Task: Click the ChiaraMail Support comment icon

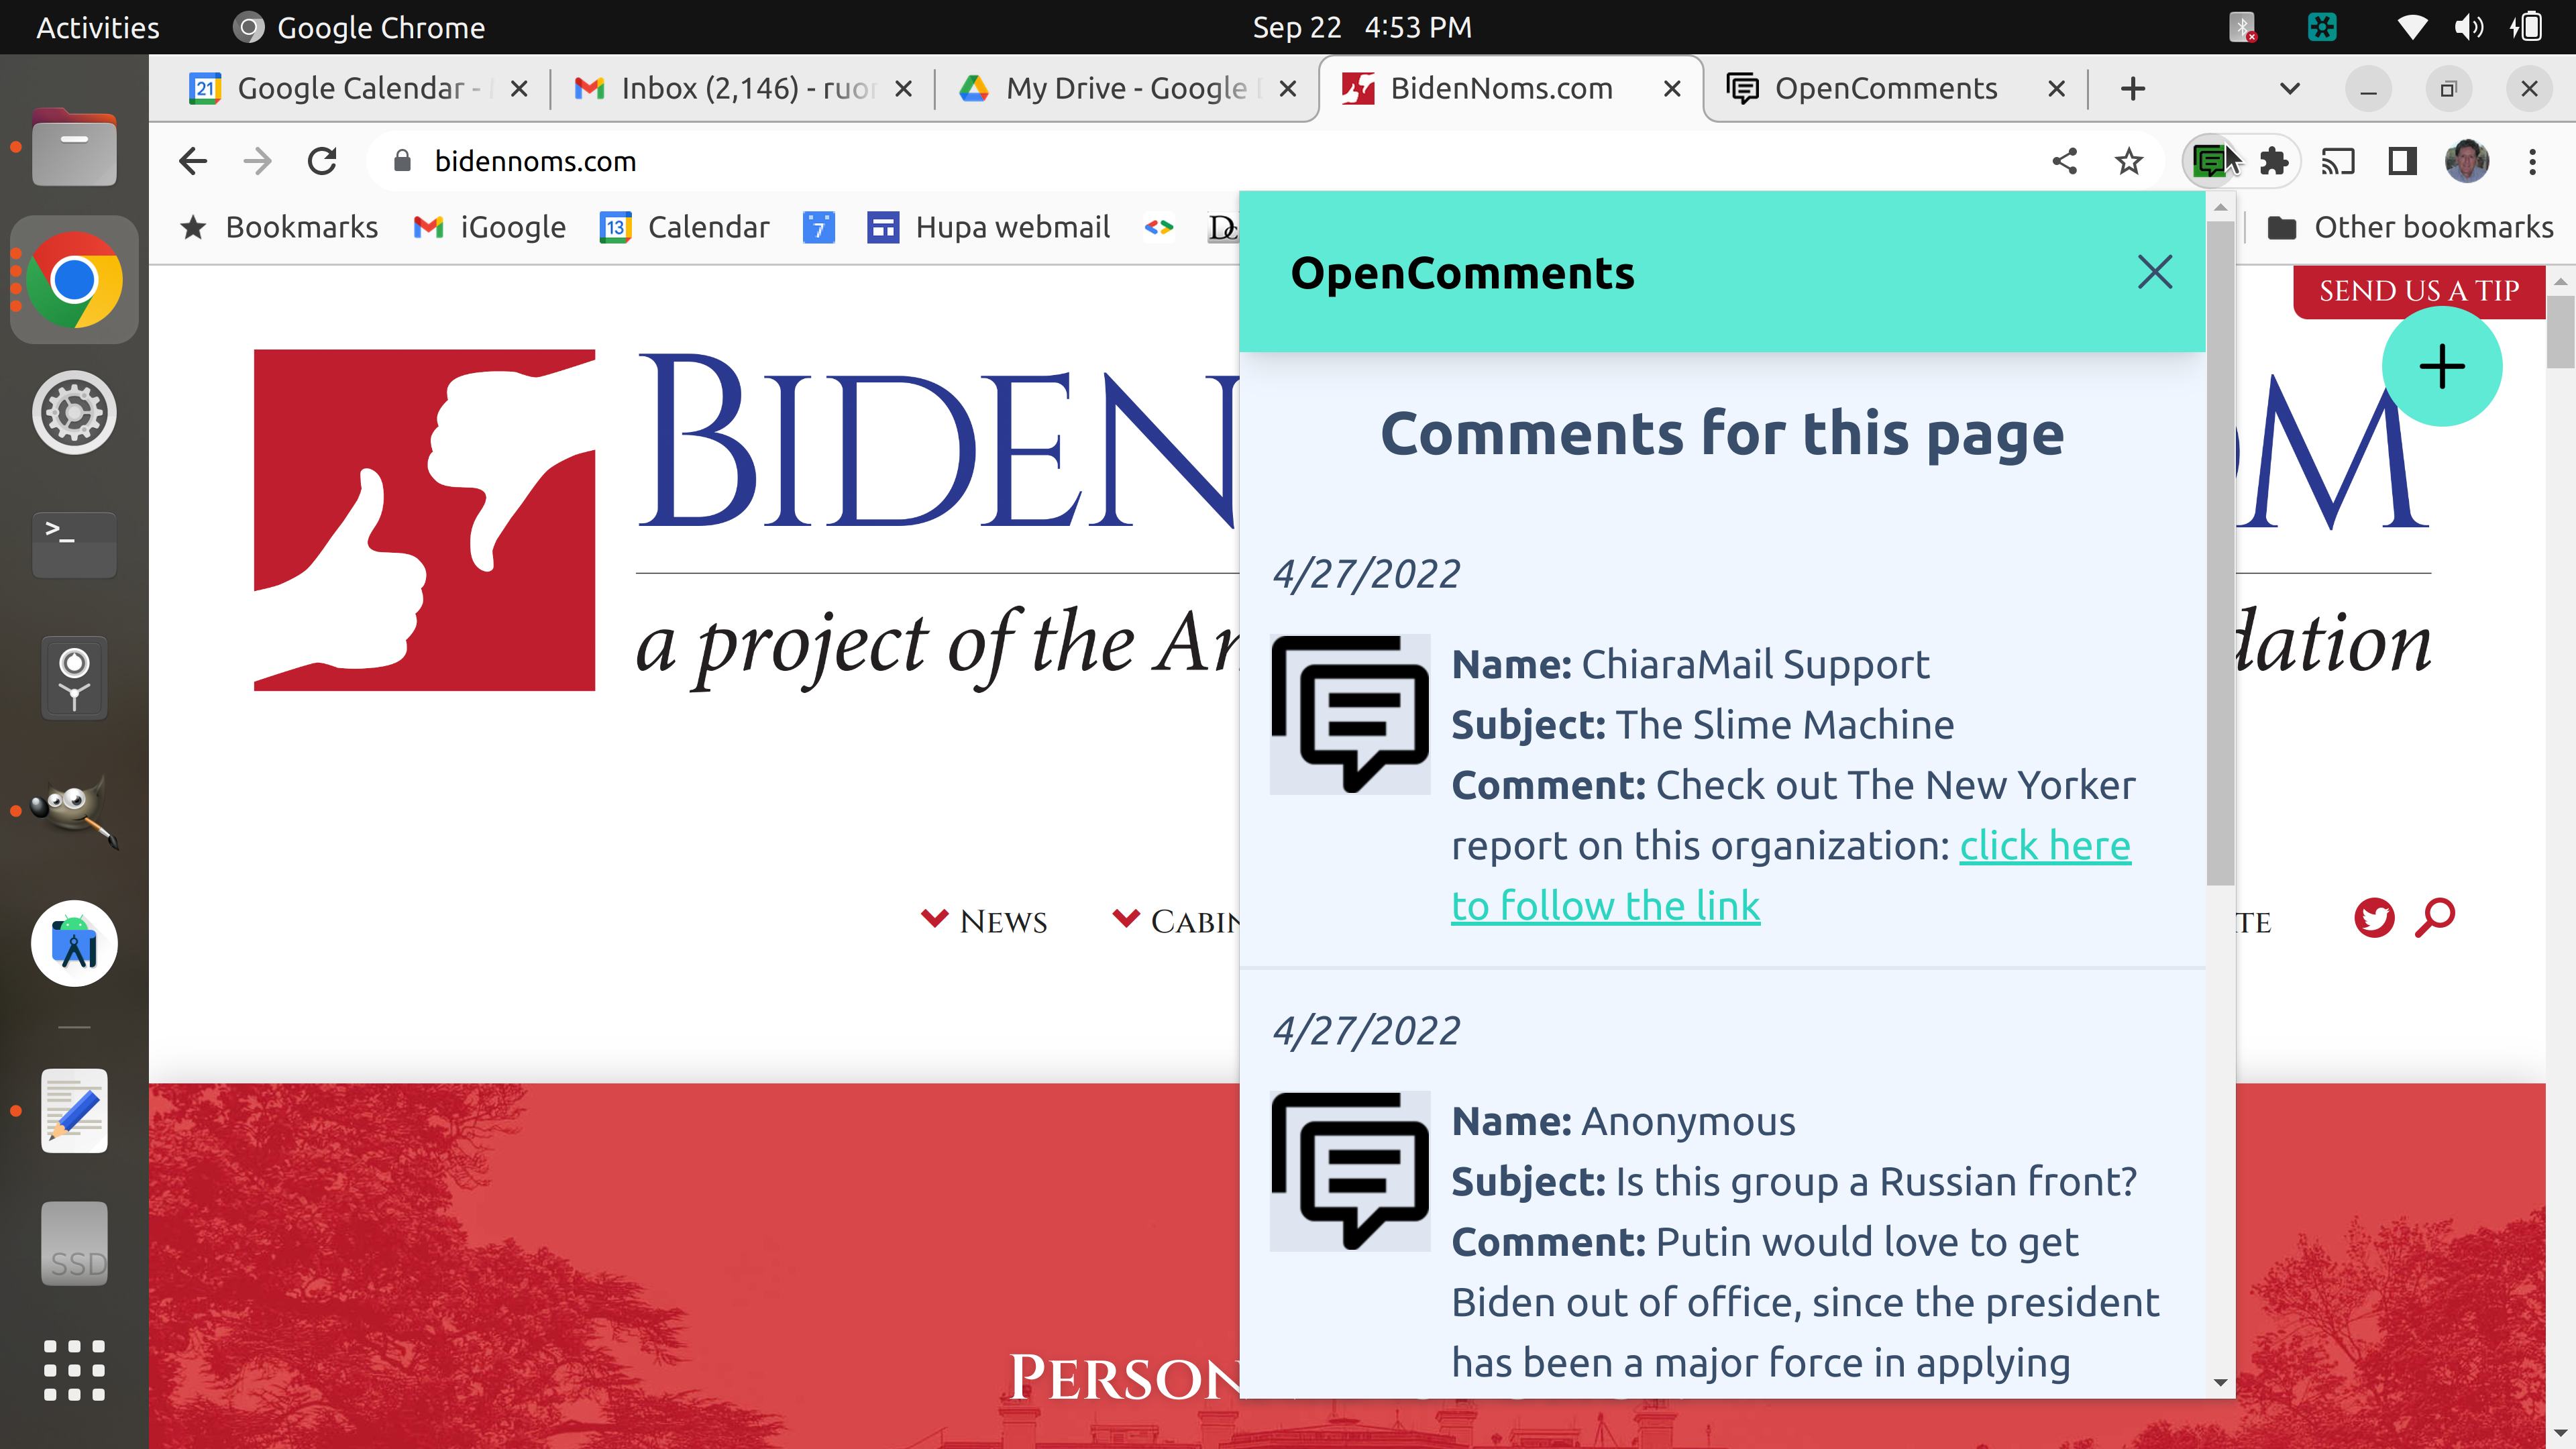Action: coord(1350,714)
